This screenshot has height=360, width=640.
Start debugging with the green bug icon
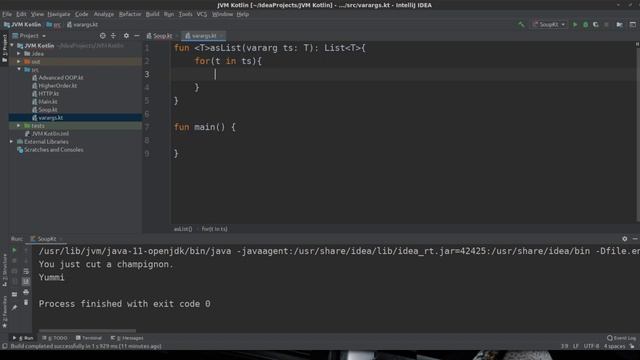[585, 24]
